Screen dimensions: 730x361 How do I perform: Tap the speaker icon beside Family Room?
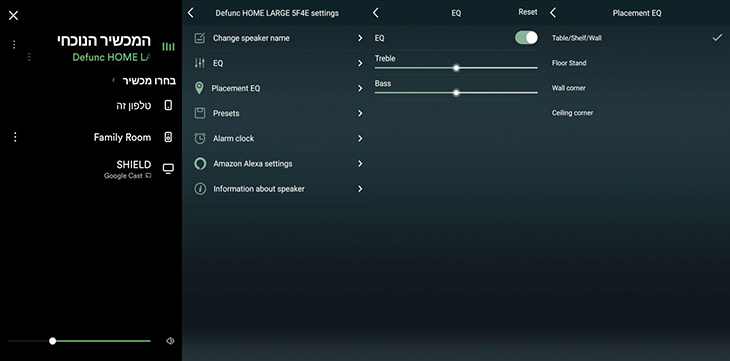click(169, 137)
